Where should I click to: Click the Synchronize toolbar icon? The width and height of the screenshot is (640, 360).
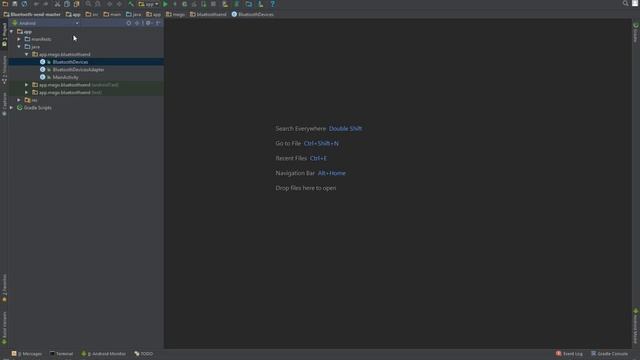click(24, 4)
